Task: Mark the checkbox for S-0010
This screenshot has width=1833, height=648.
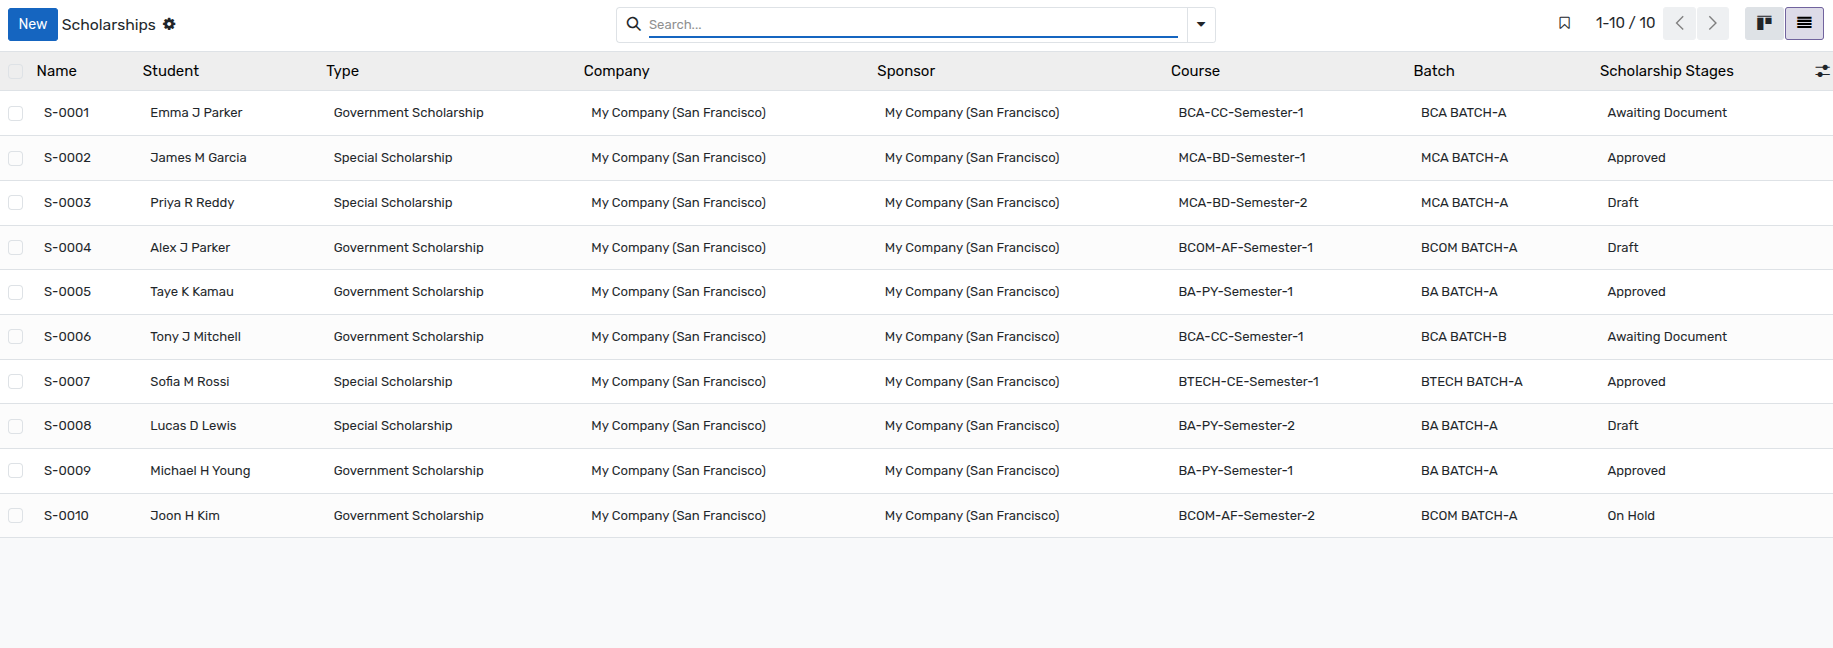Action: [15, 516]
